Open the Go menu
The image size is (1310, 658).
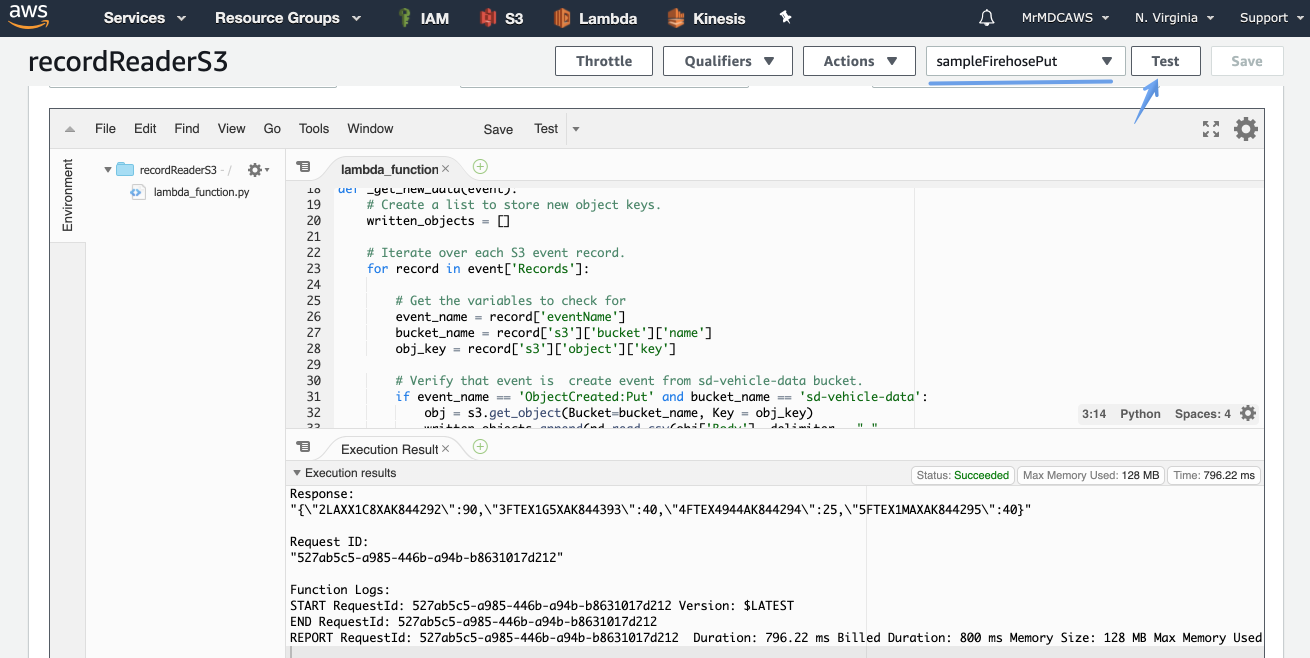click(x=272, y=129)
